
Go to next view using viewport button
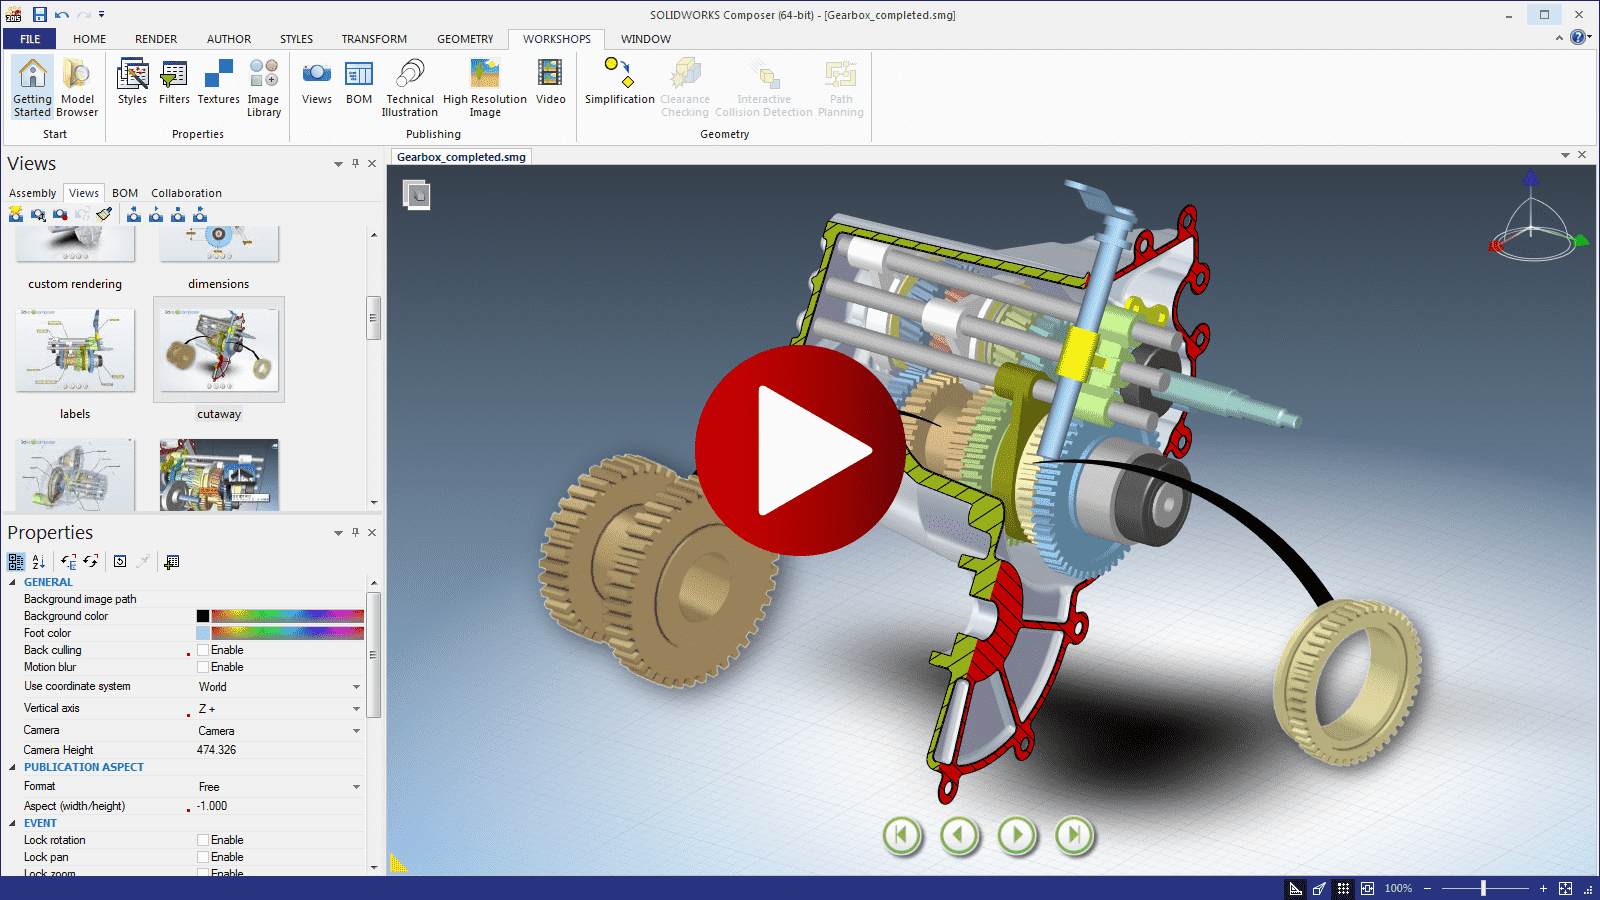(x=1017, y=835)
